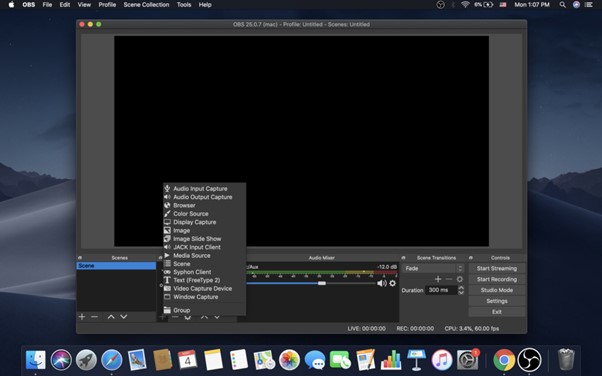602x376 pixels.
Task: Select Group folder entry in menu
Action: click(204, 310)
